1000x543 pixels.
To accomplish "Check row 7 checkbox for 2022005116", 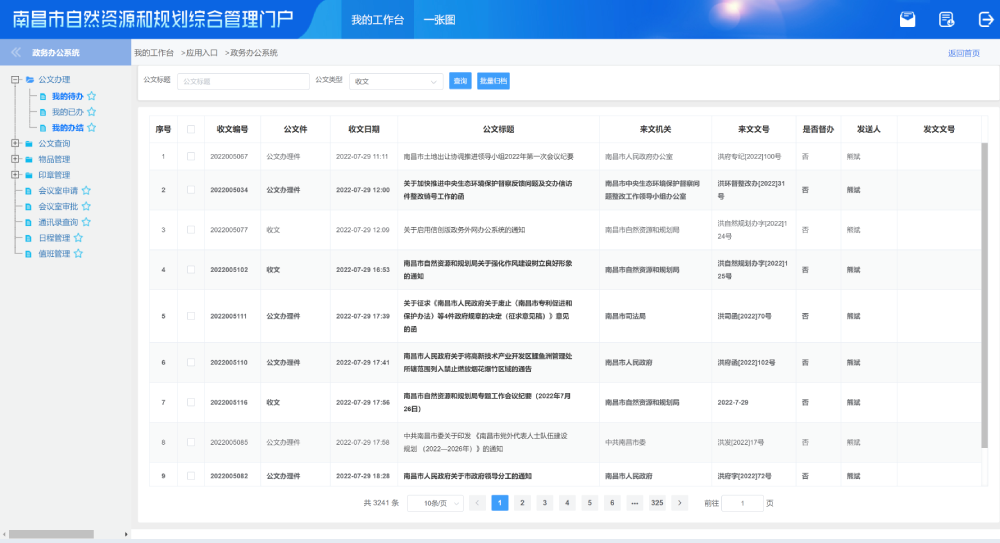I will pyautogui.click(x=191, y=402).
